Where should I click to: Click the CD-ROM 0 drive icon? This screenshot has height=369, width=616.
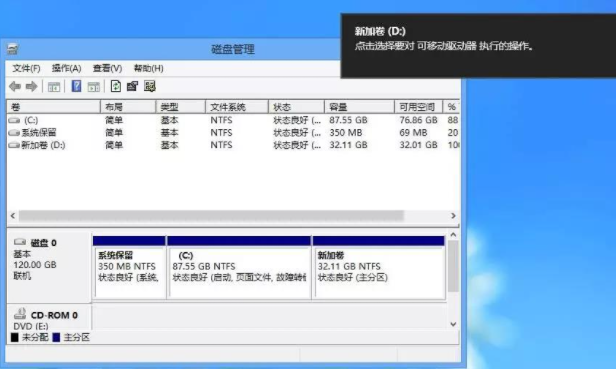[20, 314]
